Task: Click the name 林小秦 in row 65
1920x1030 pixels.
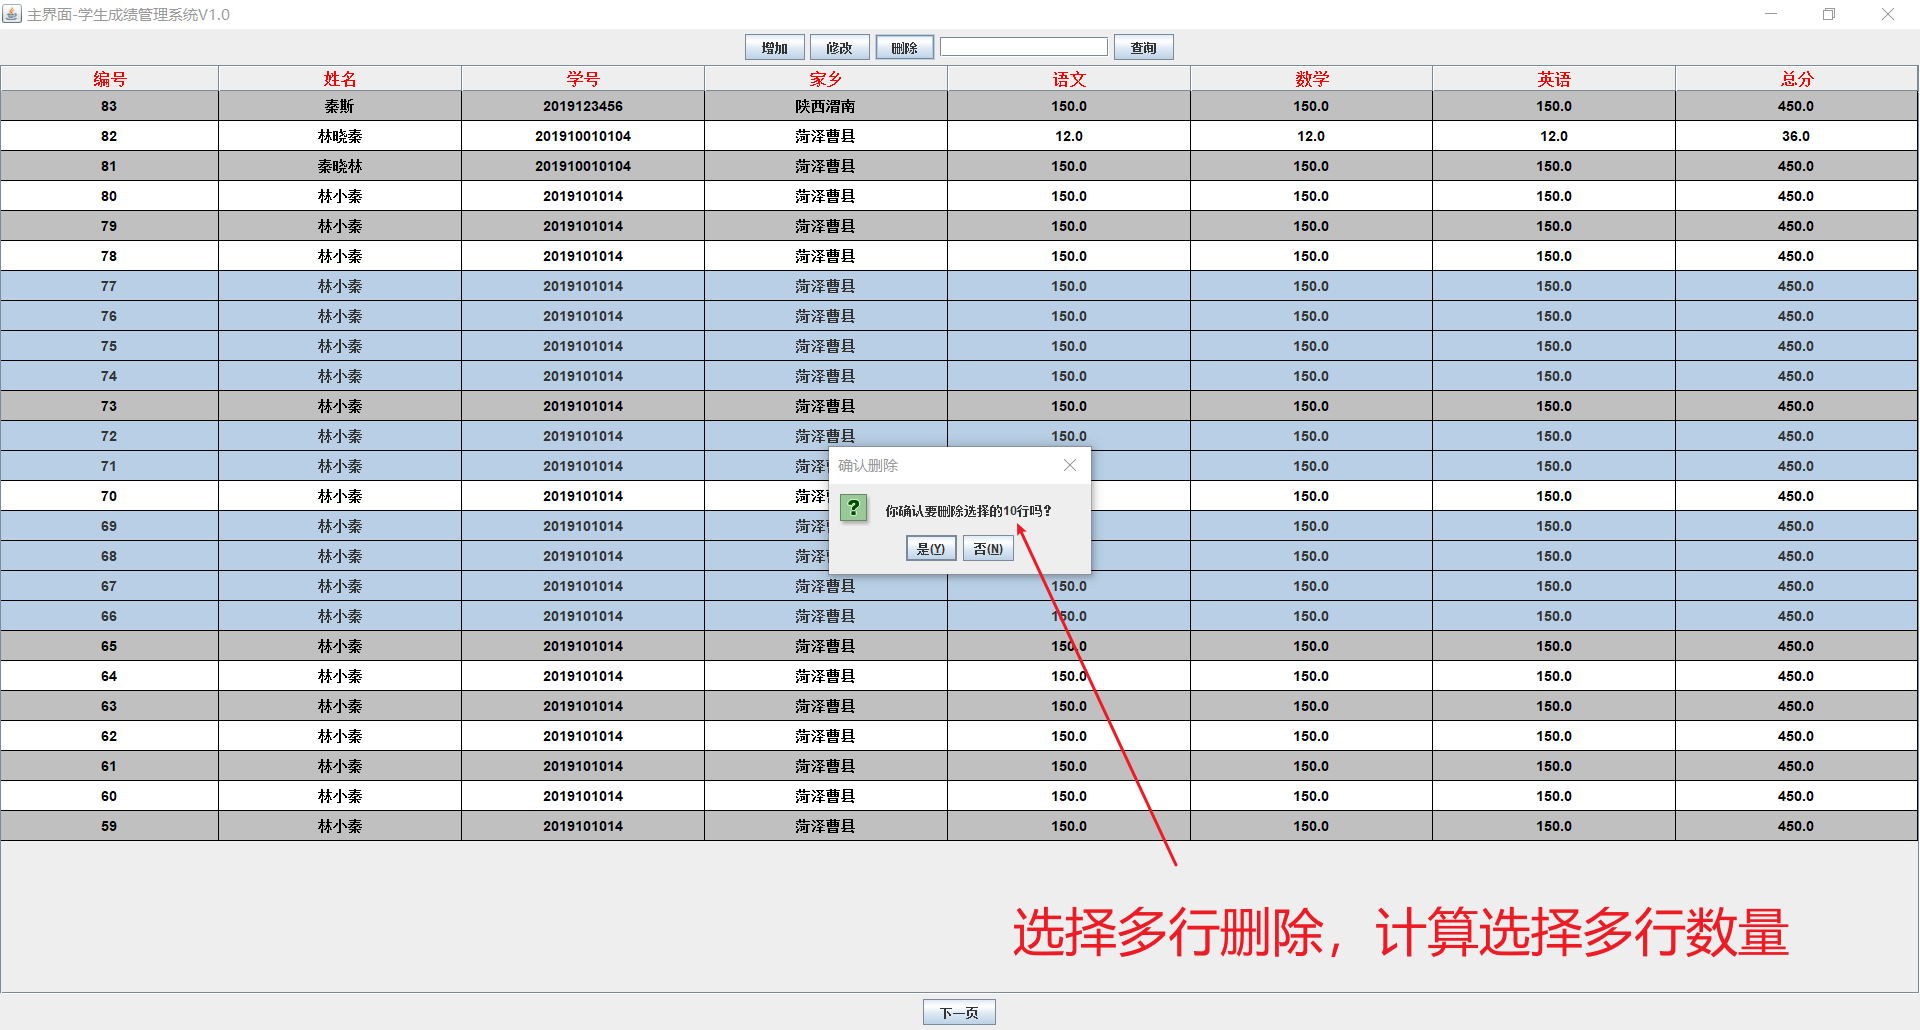Action: click(340, 646)
